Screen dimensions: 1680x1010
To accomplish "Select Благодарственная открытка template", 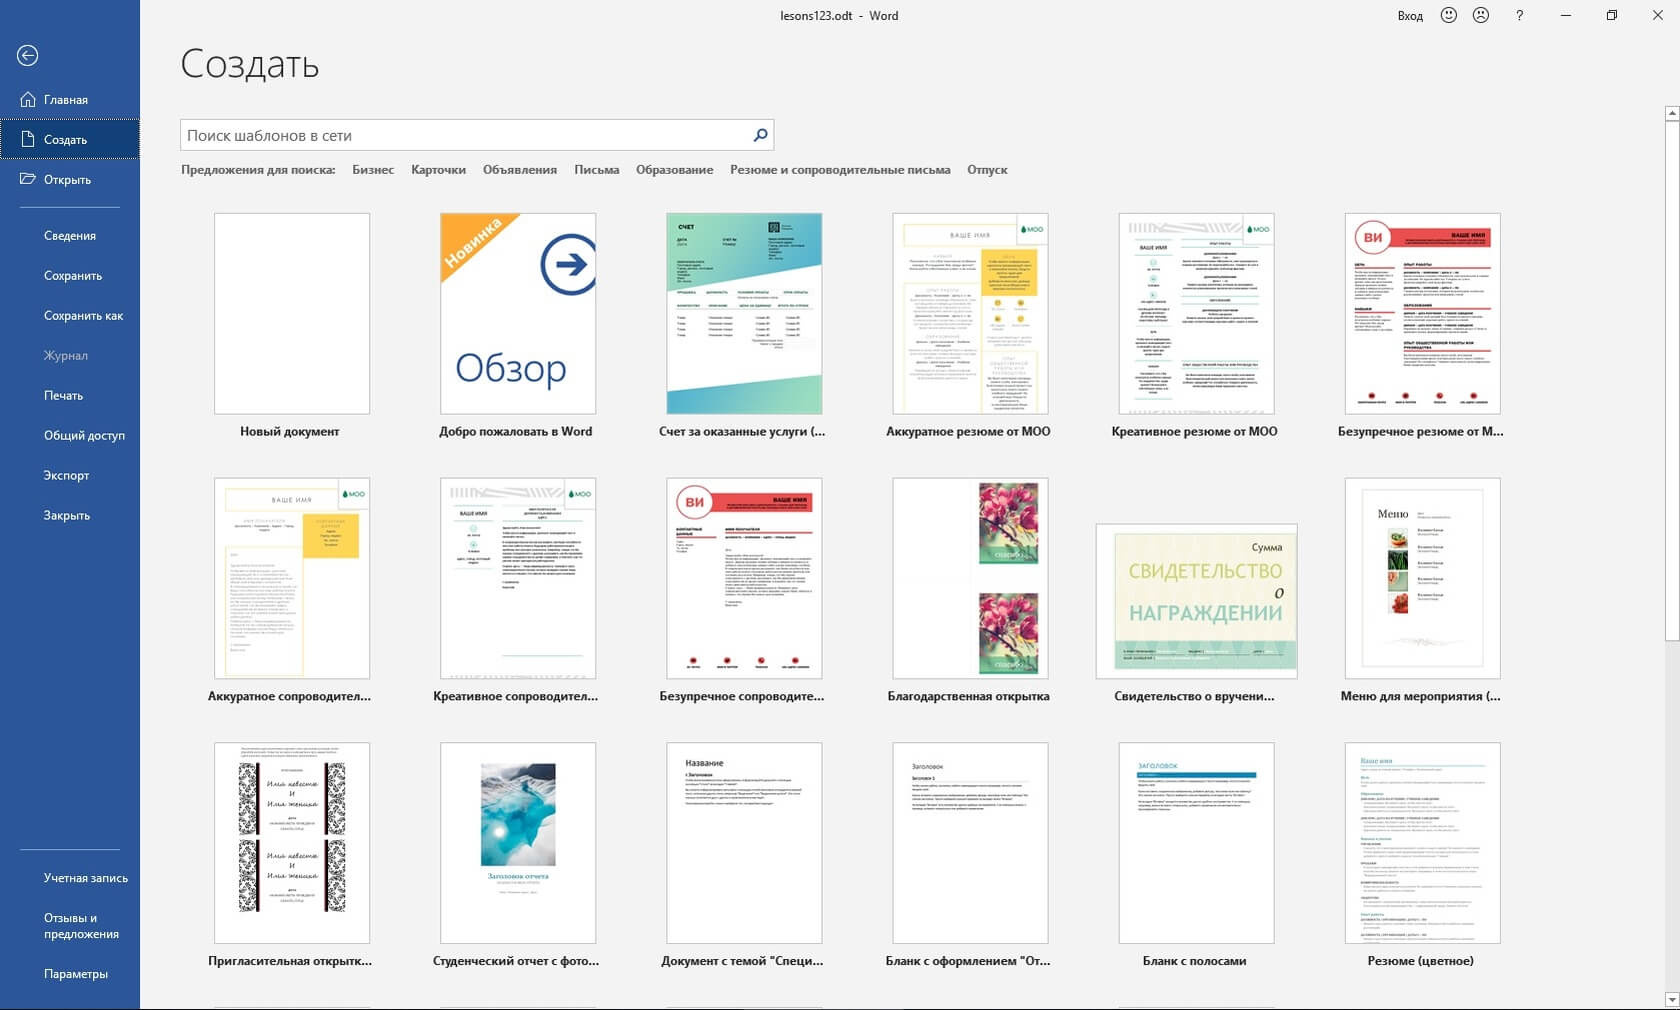I will [970, 578].
